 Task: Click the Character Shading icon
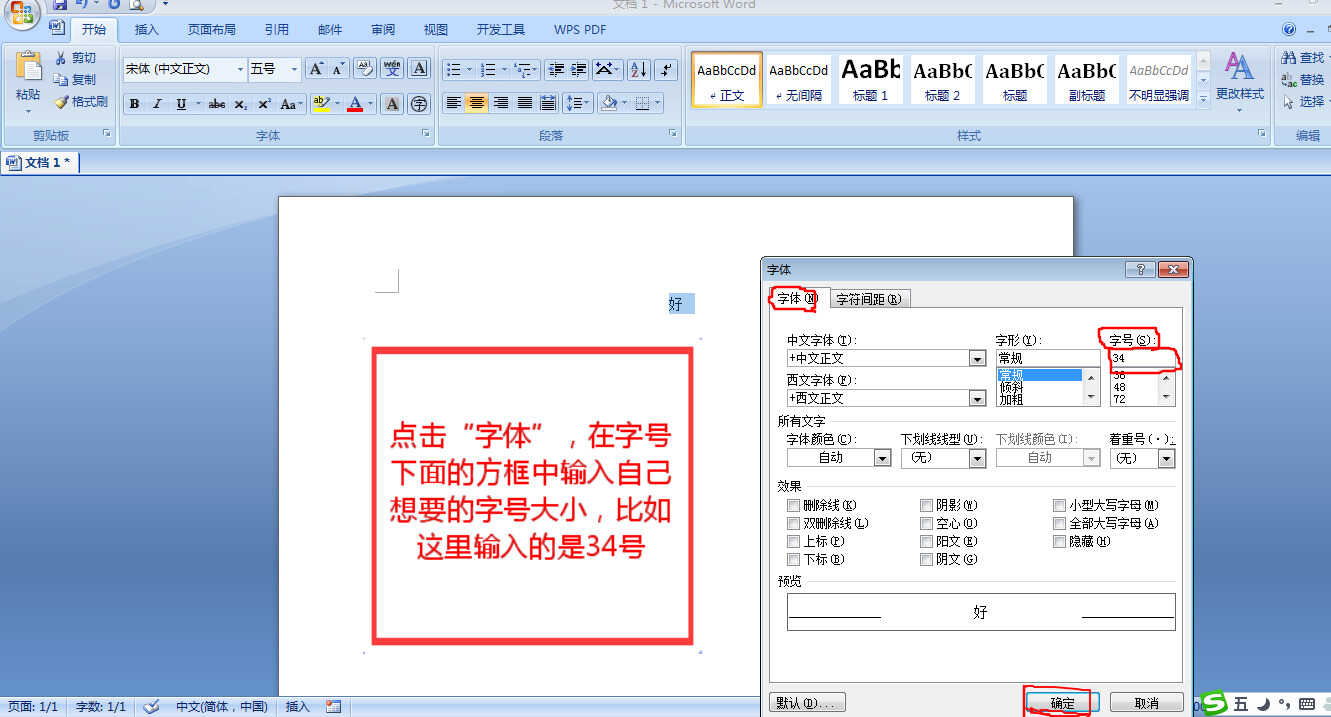(x=393, y=104)
